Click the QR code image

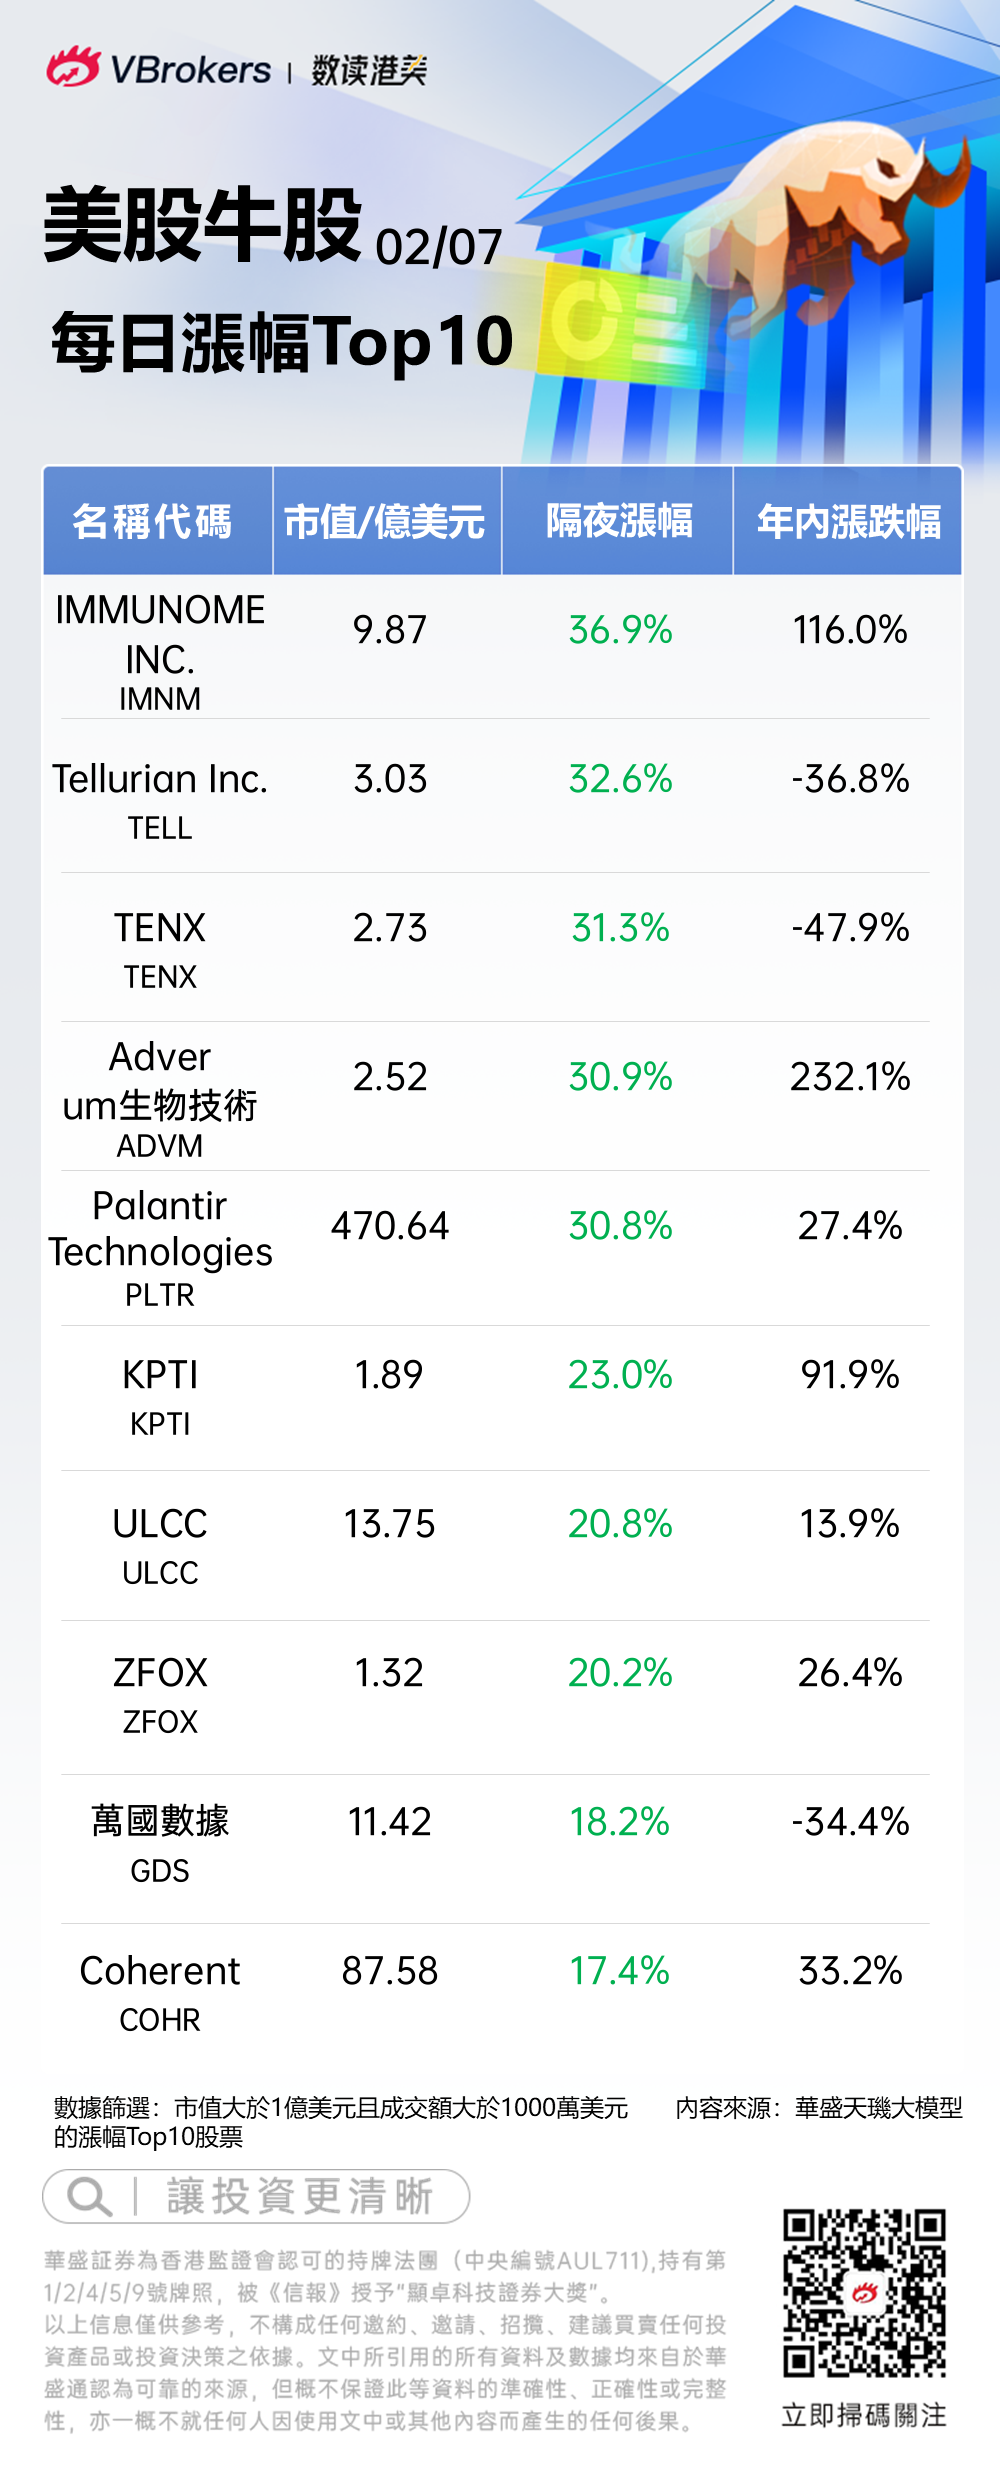click(864, 2293)
